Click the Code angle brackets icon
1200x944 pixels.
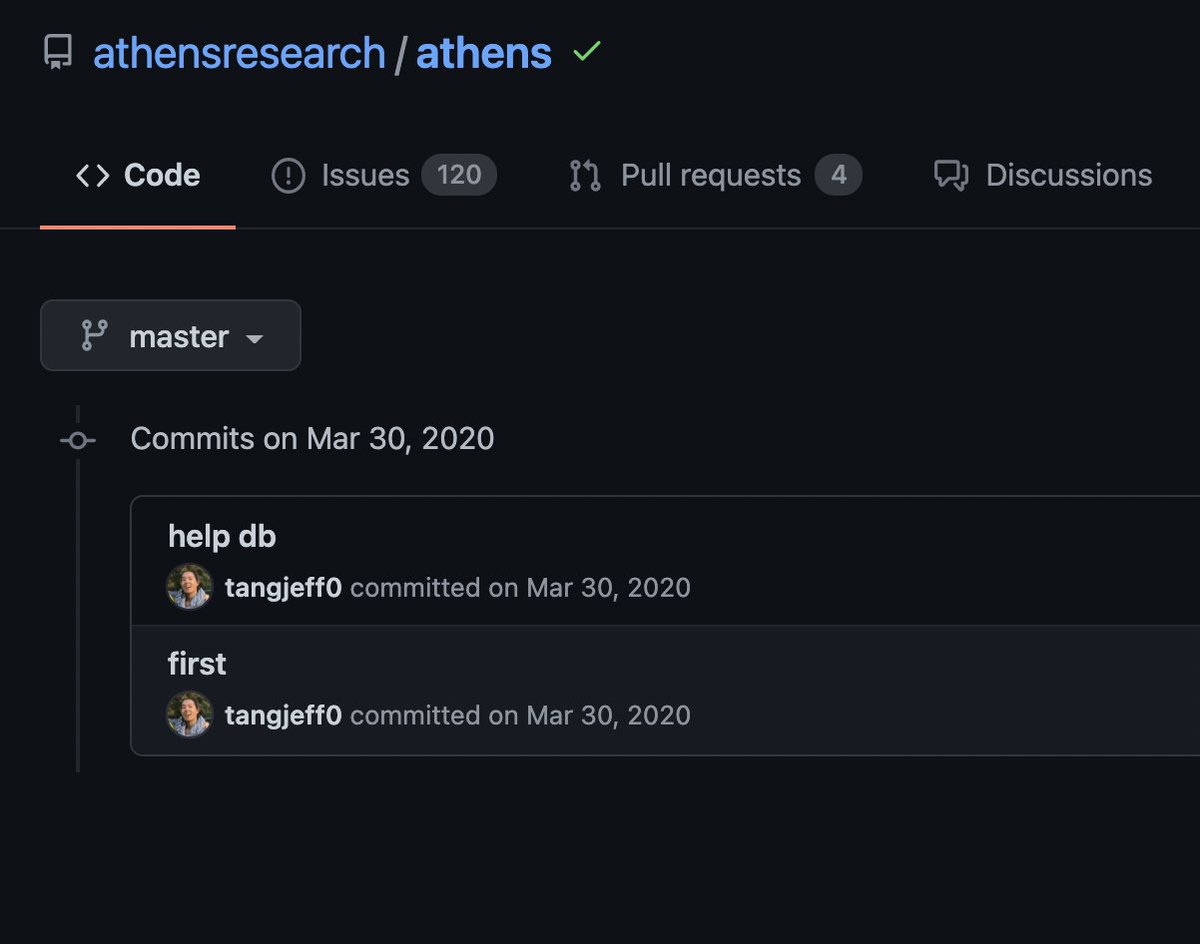tap(93, 176)
